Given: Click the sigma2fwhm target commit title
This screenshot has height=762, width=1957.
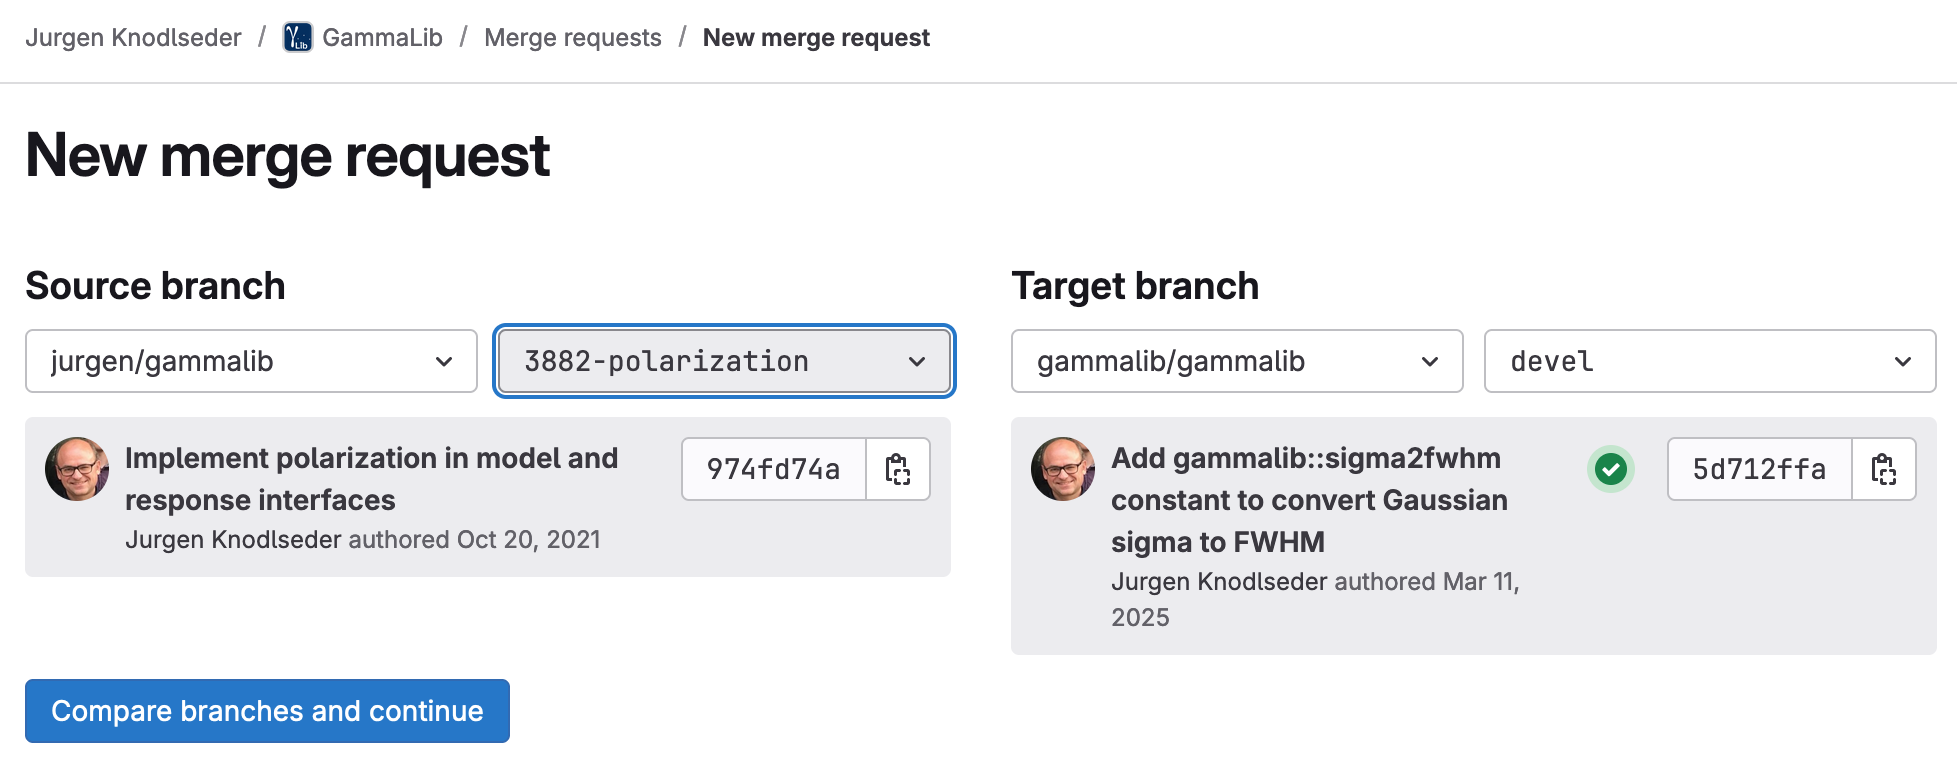Looking at the screenshot, I should (x=1308, y=500).
